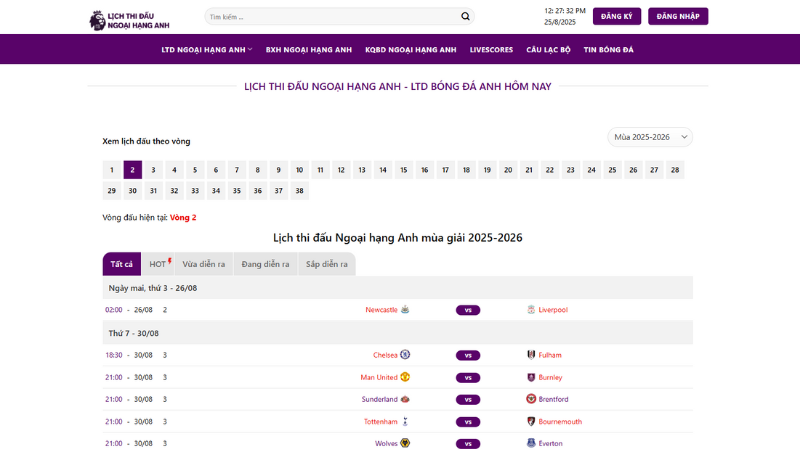Open the Livescores menu item
The image size is (800, 450).
(x=491, y=49)
